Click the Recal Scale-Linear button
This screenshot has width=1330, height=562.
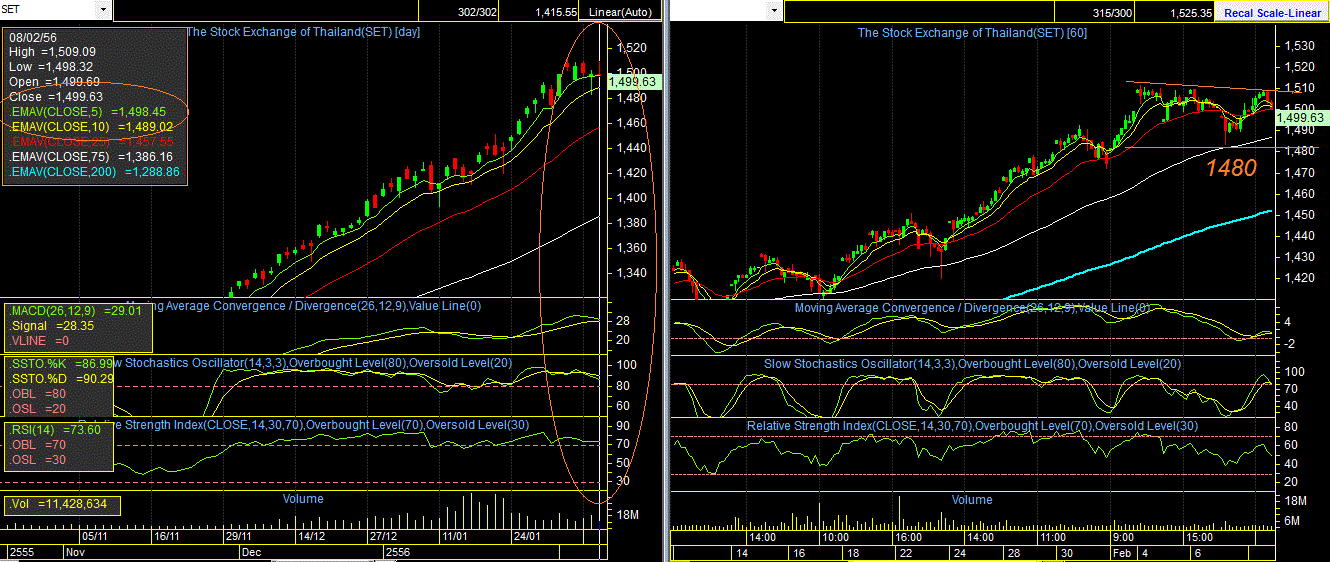(1273, 12)
